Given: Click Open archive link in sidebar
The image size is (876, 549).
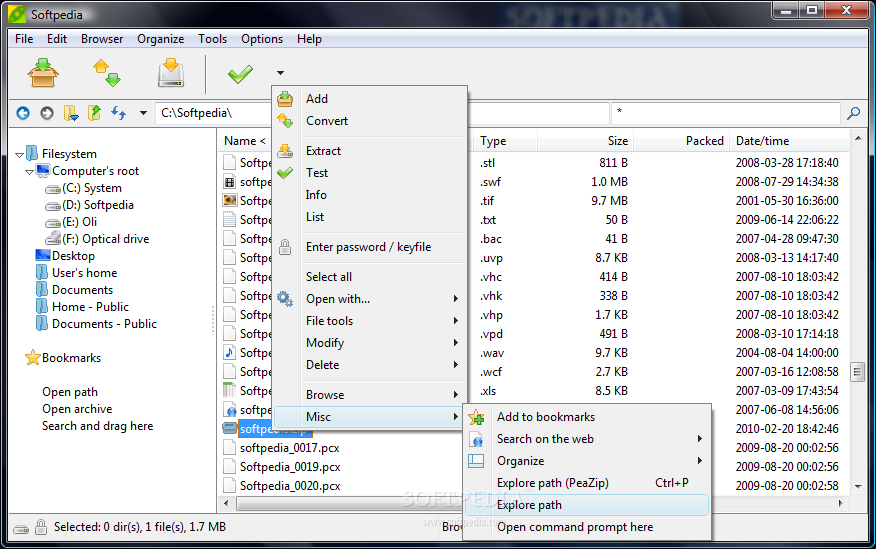Looking at the screenshot, I should point(77,409).
